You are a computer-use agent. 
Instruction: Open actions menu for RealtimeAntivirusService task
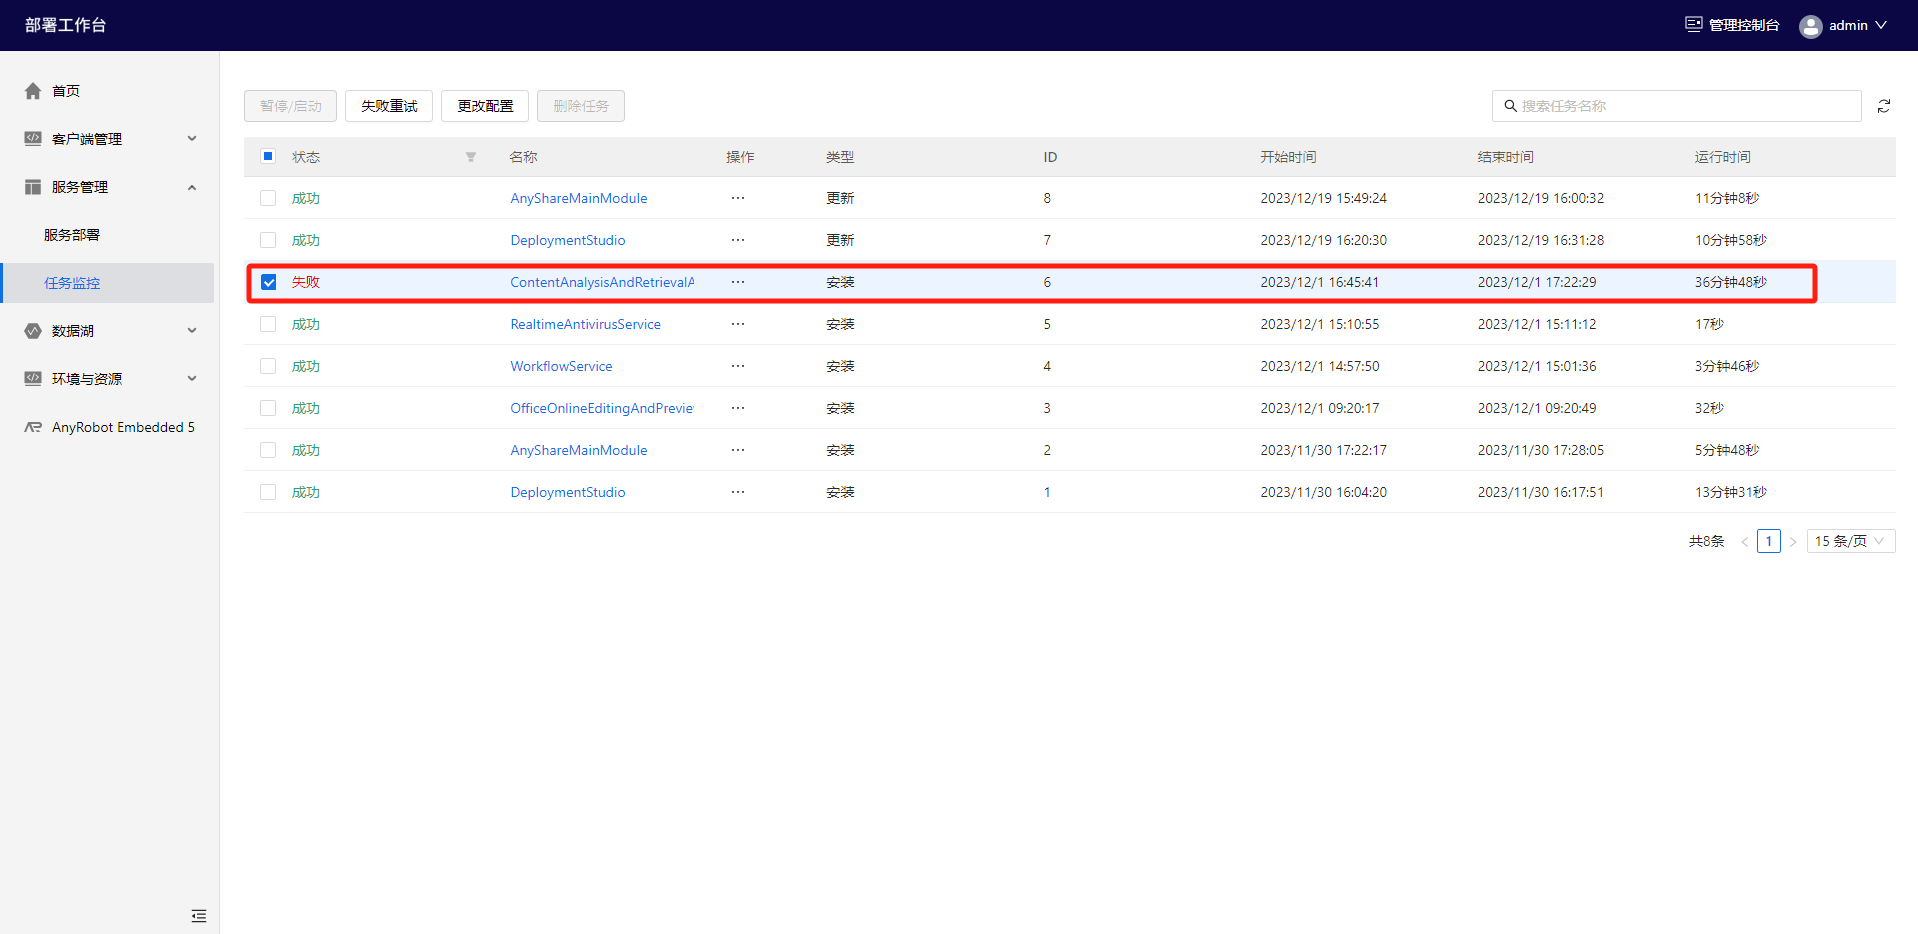[x=738, y=324]
